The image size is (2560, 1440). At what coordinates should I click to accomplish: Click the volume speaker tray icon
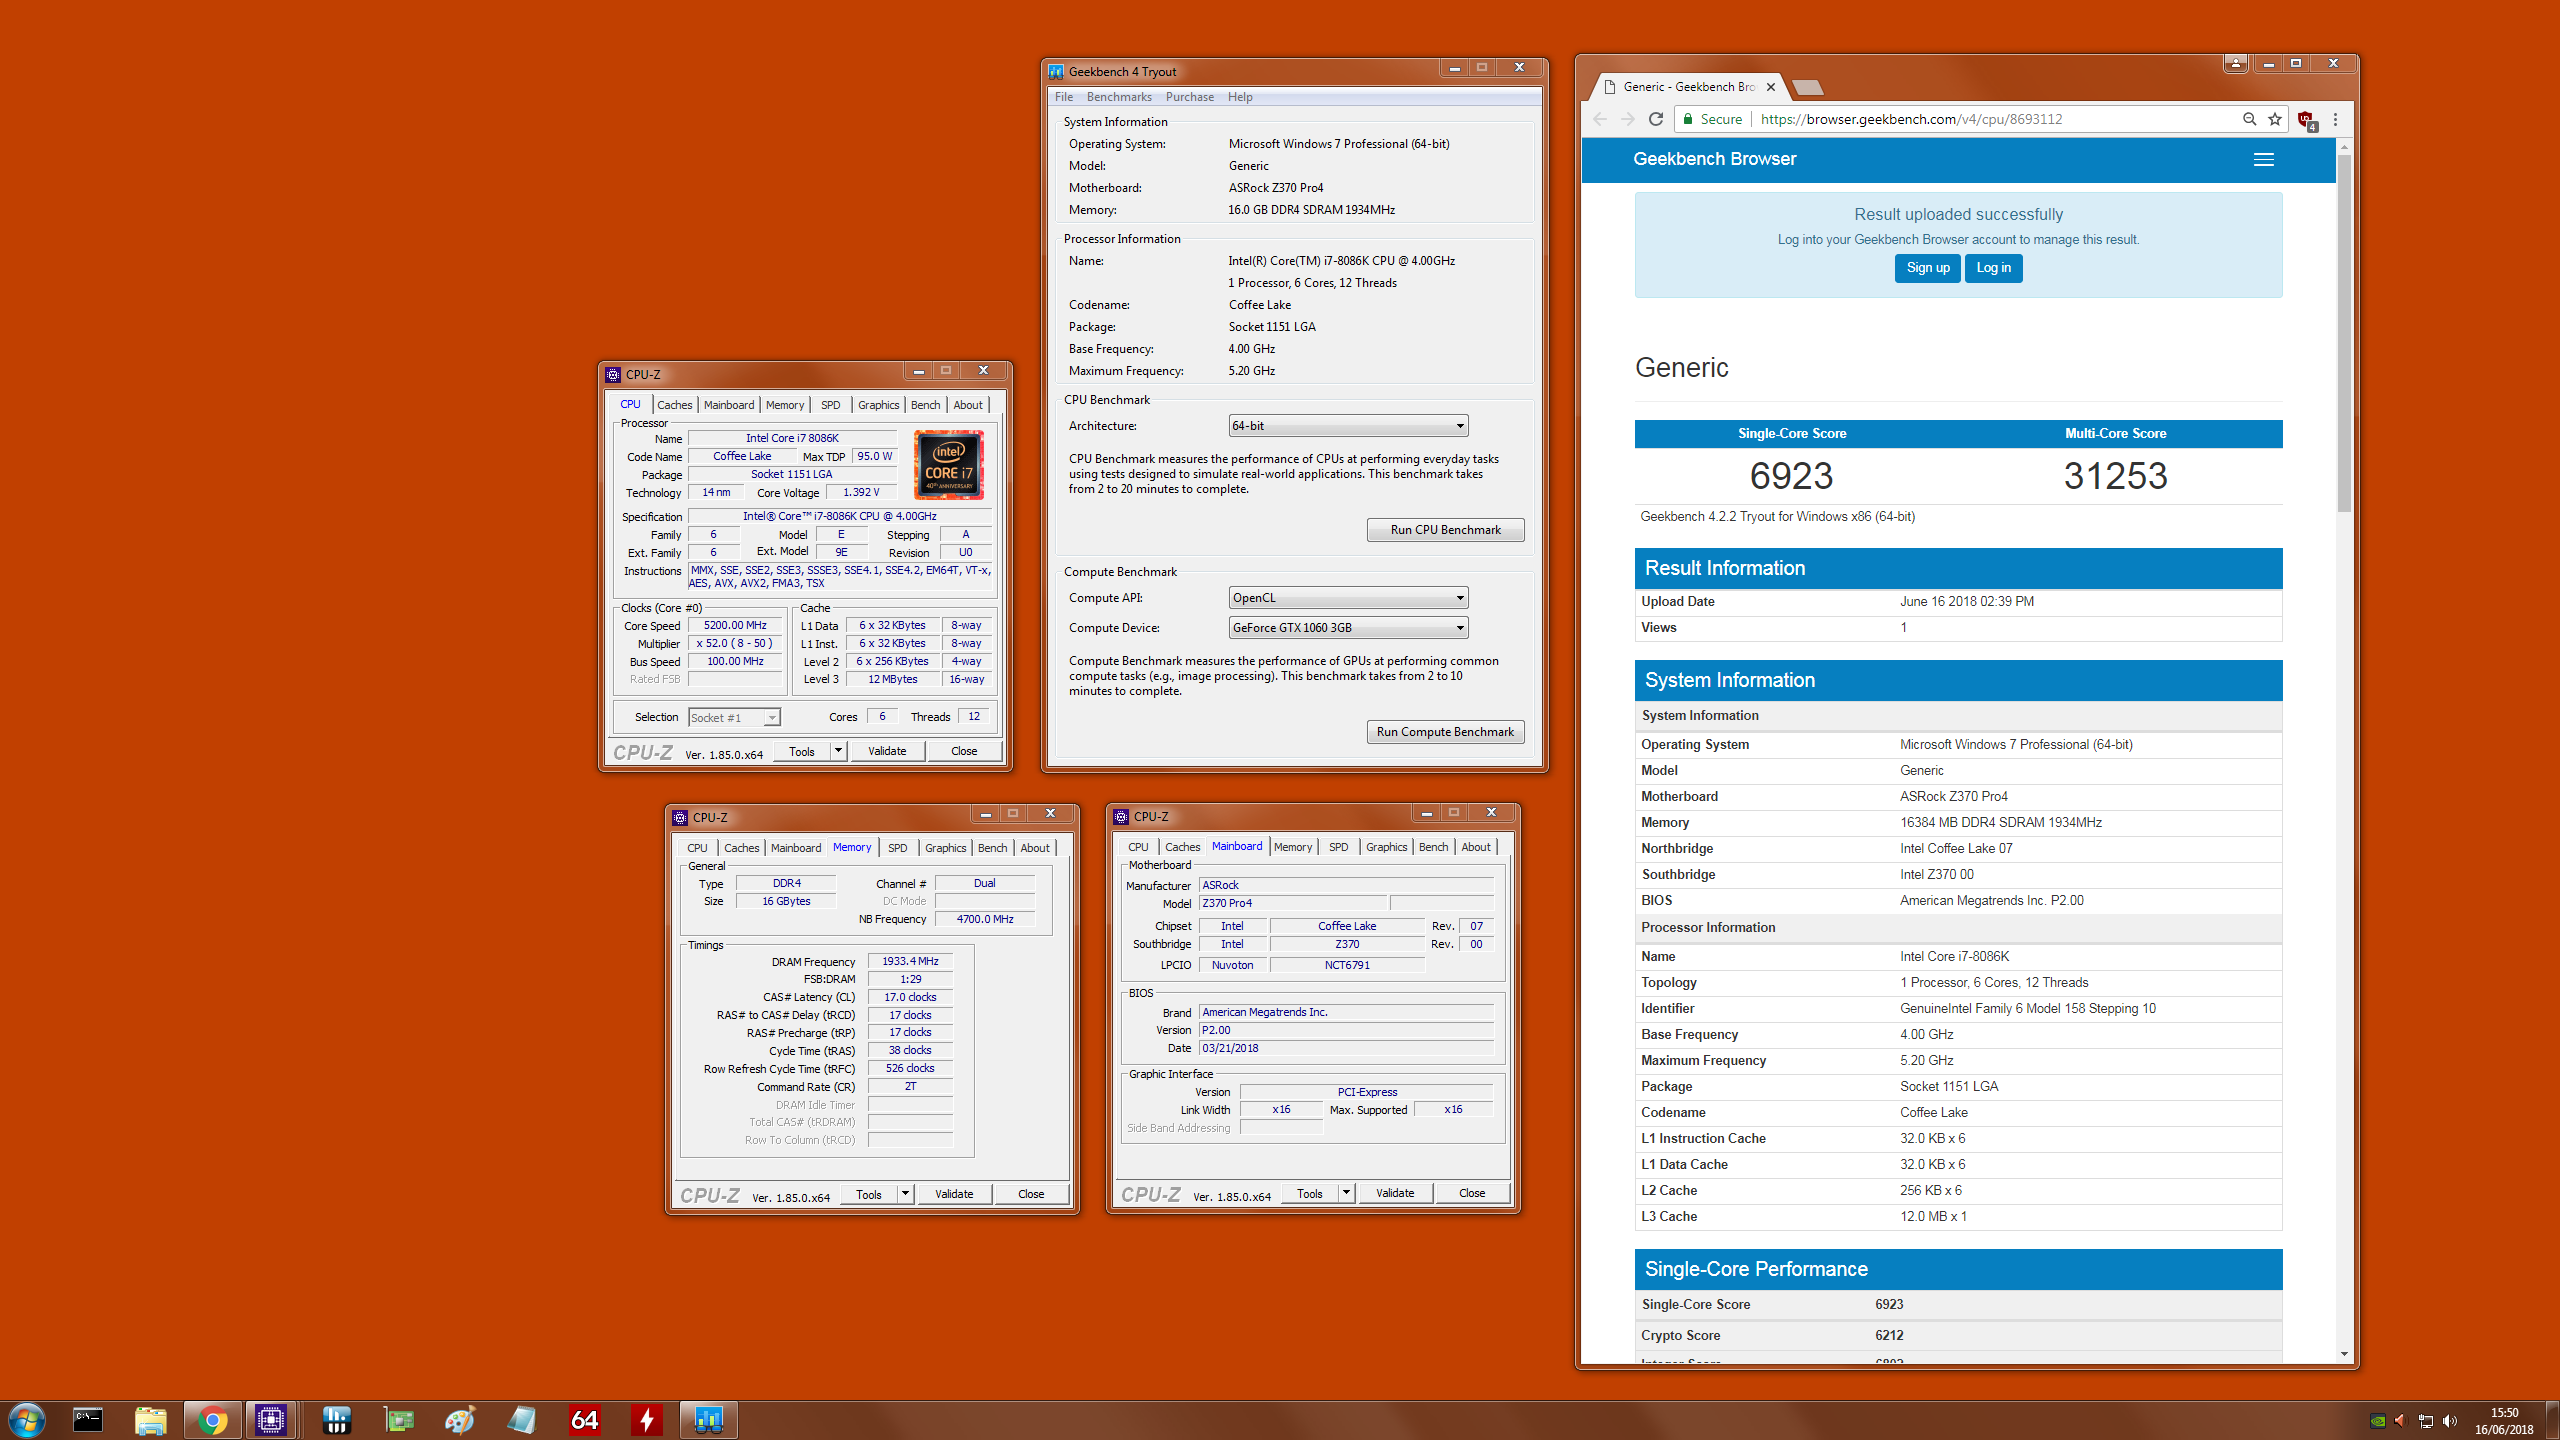pyautogui.click(x=2450, y=1421)
